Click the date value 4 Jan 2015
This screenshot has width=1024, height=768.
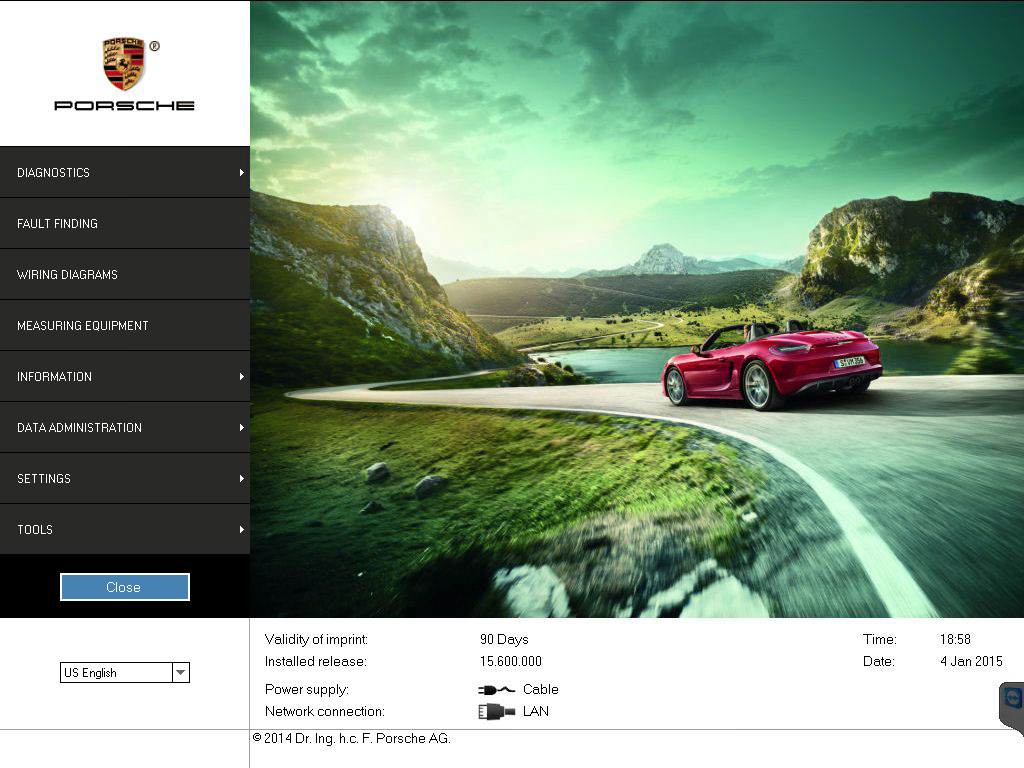971,661
